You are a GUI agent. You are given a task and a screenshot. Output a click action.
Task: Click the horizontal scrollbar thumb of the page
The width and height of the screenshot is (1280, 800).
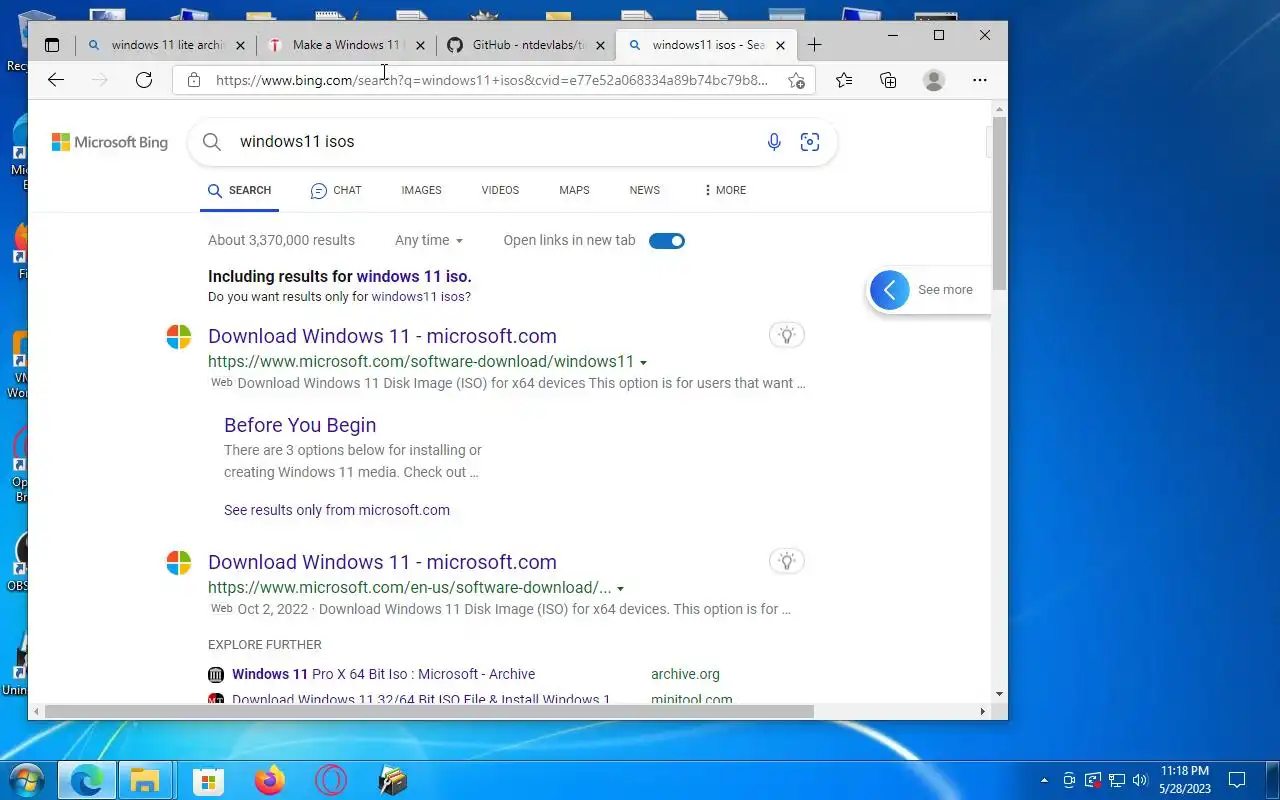click(428, 712)
